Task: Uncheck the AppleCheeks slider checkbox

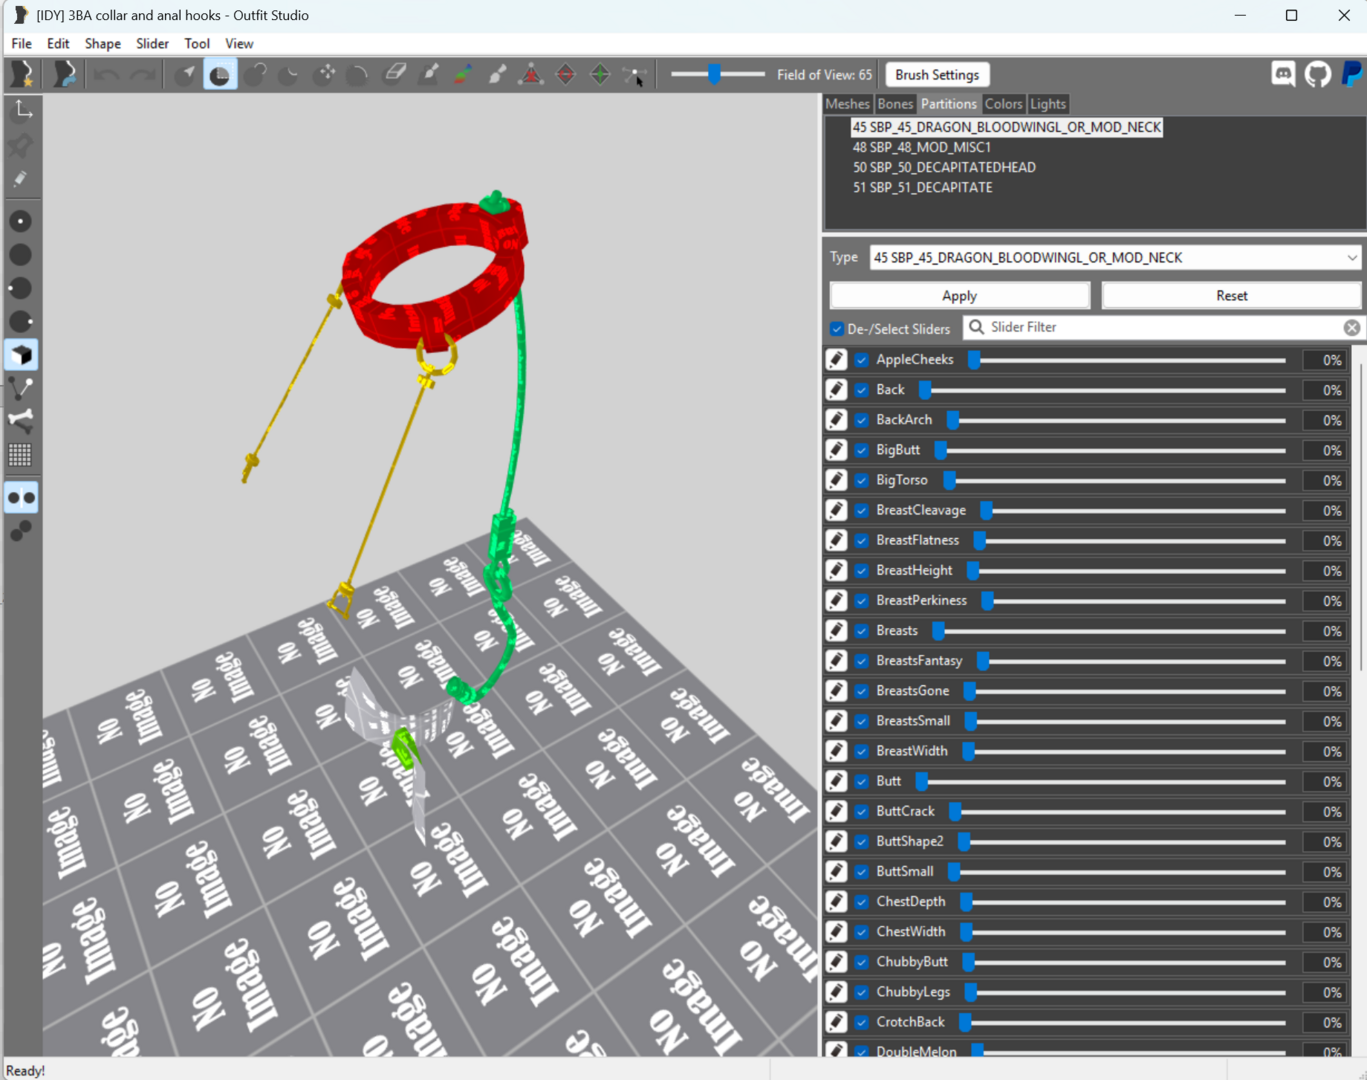Action: 862,360
